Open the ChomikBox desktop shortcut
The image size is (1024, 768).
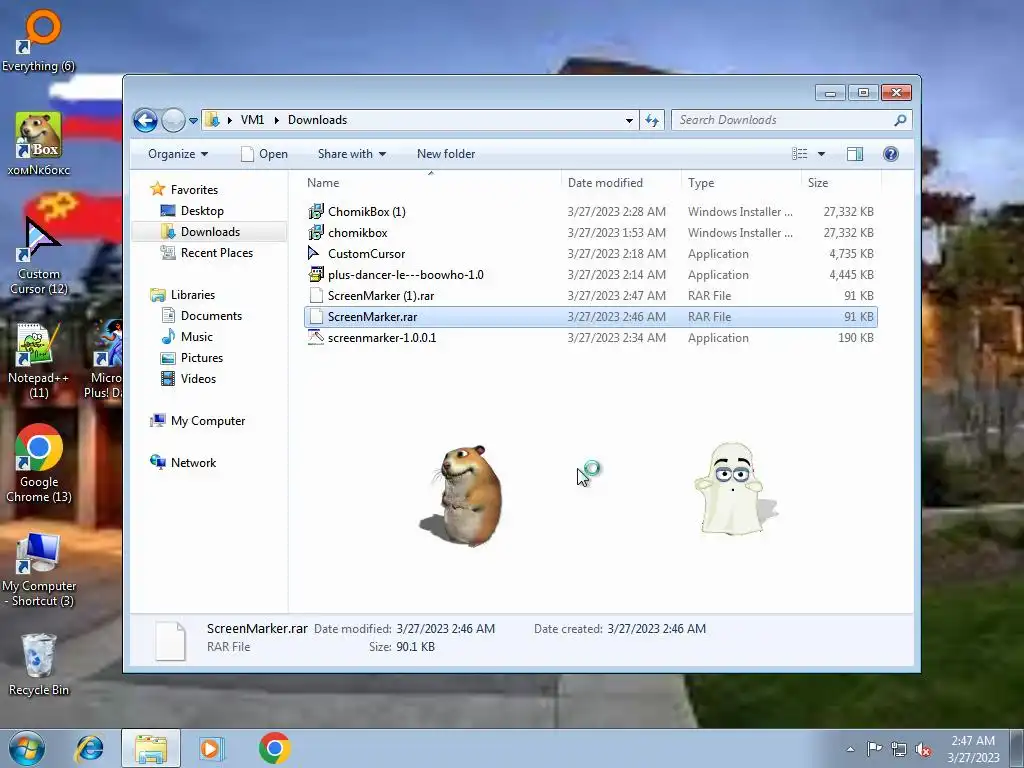[x=38, y=144]
